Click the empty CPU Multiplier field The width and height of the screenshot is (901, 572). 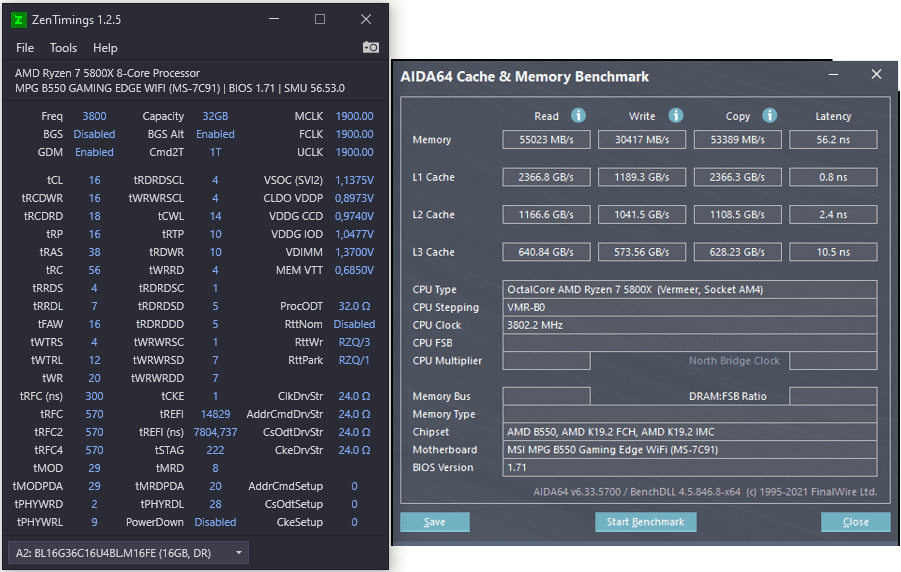click(546, 361)
